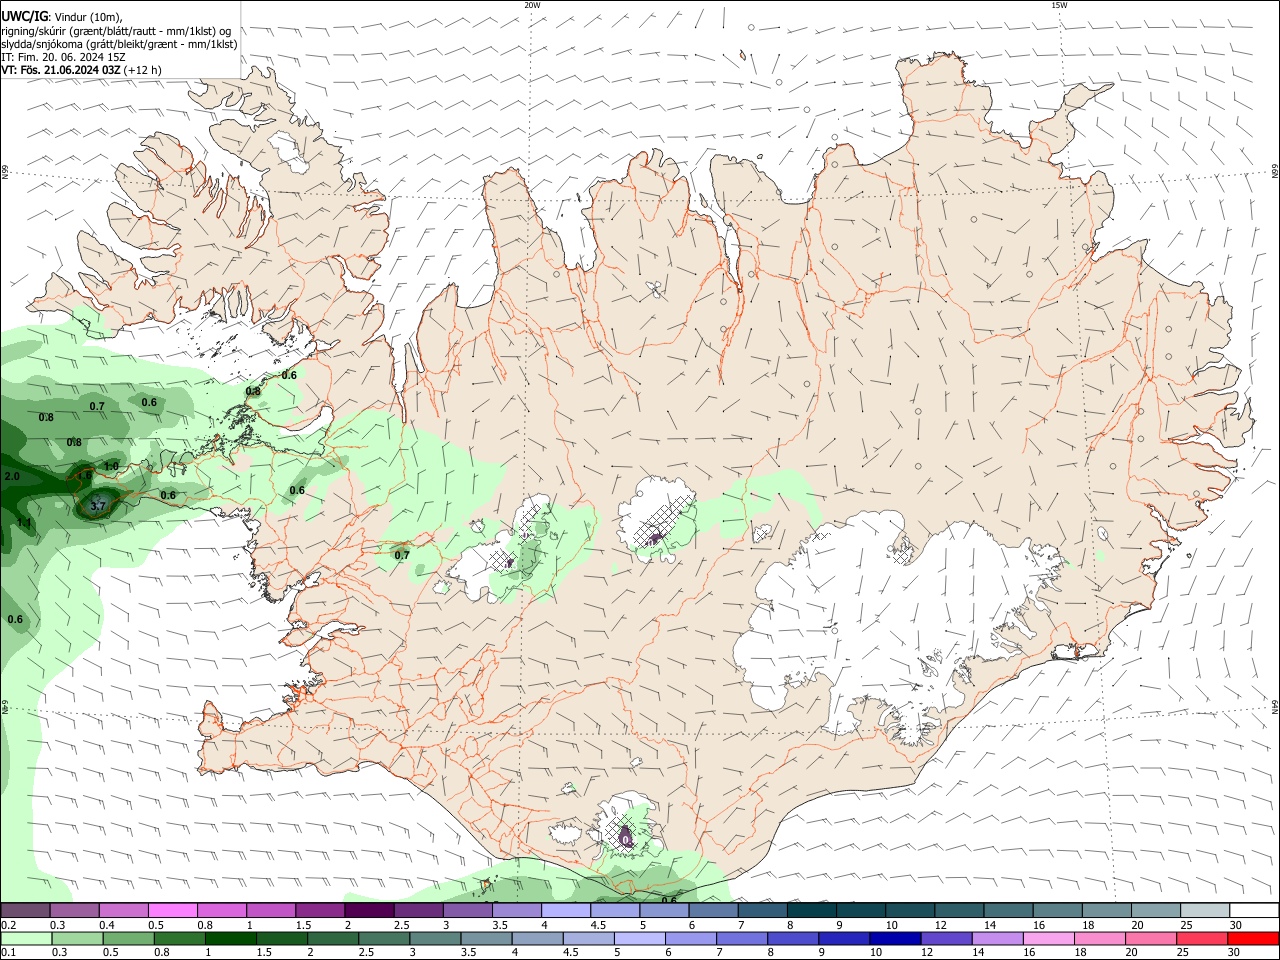Click the violet 12 rain legend swatch
This screenshot has width=1280, height=960.
946,938
